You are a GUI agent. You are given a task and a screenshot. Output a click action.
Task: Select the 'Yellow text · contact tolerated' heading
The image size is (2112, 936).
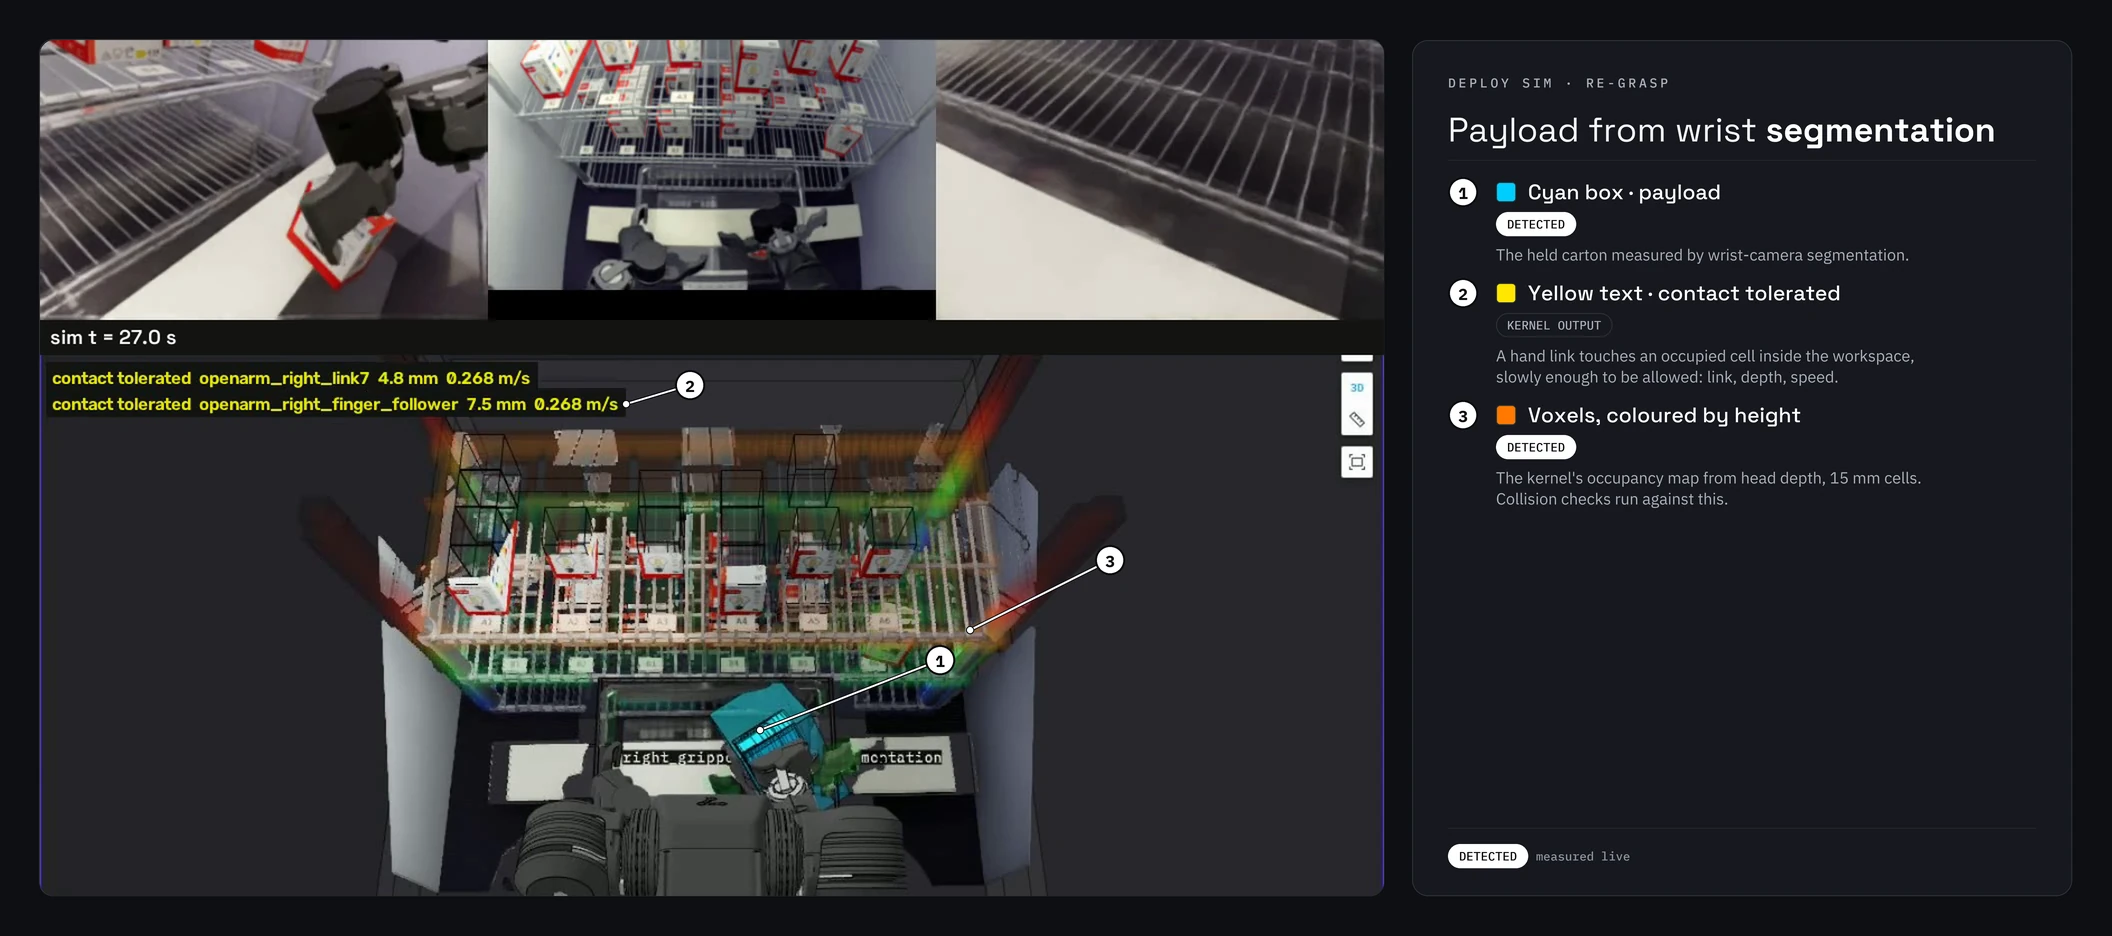[1684, 293]
